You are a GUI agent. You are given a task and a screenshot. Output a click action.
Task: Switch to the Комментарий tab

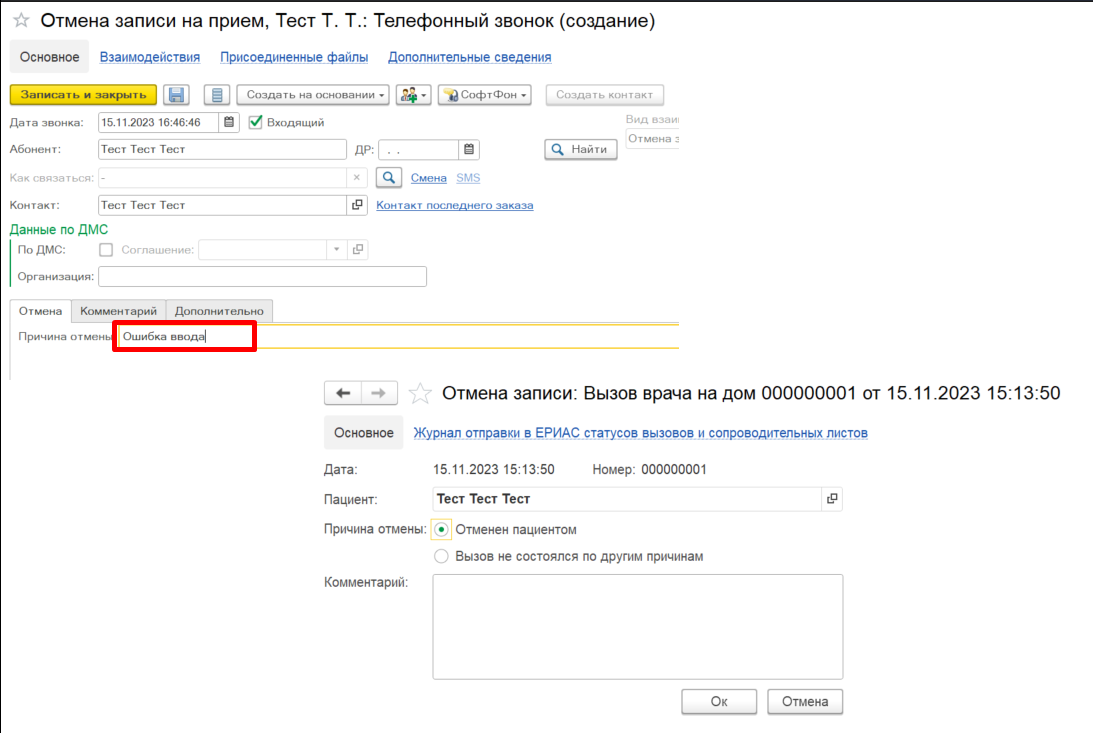coord(118,311)
